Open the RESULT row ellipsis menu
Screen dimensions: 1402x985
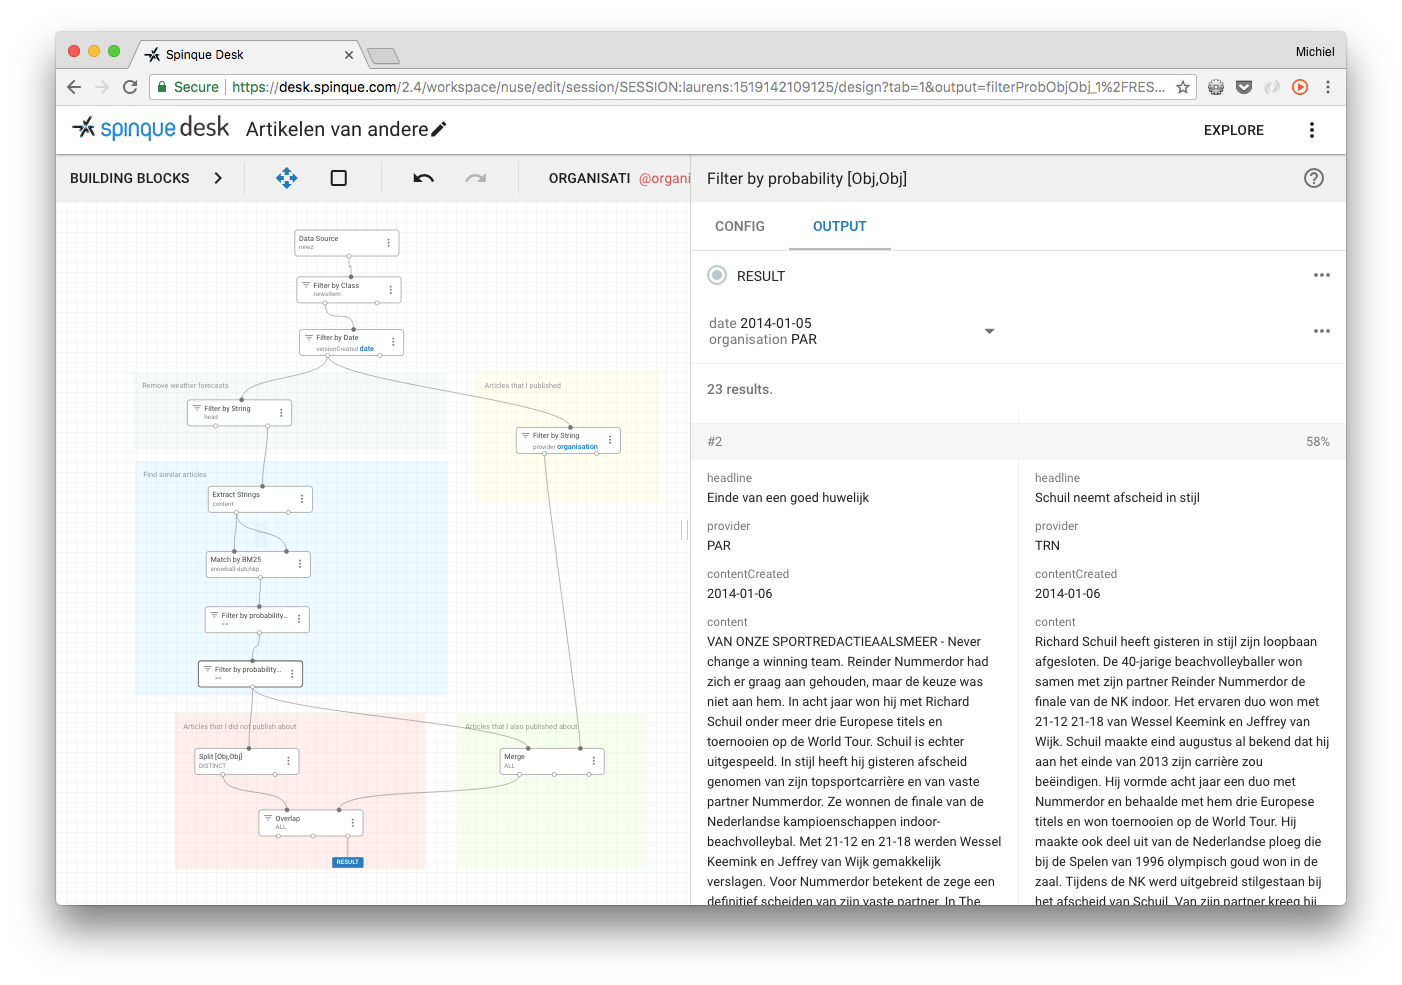point(1322,275)
